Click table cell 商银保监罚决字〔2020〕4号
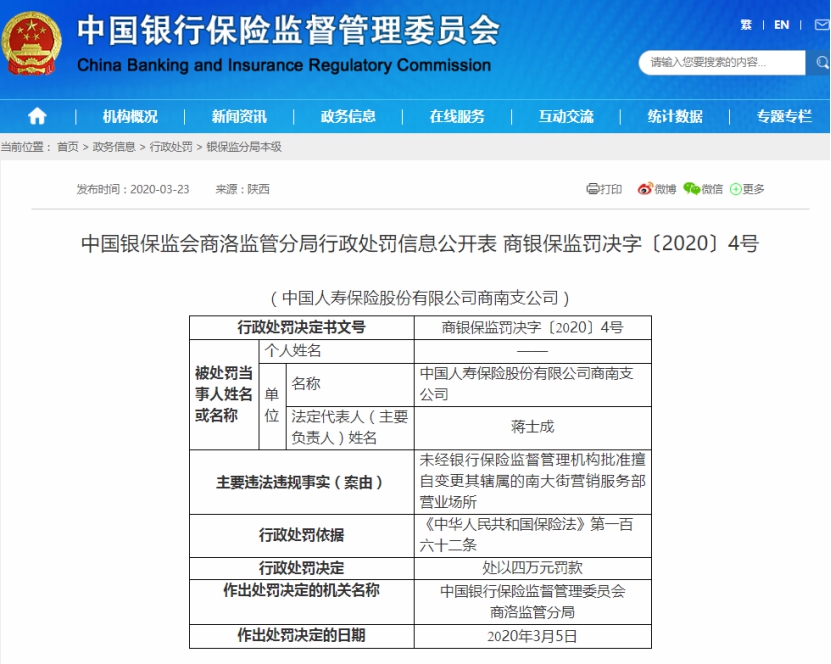 tap(533, 327)
